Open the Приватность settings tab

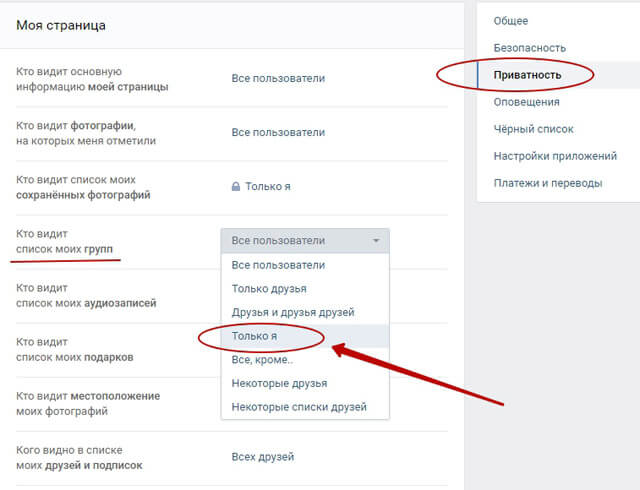[527, 75]
